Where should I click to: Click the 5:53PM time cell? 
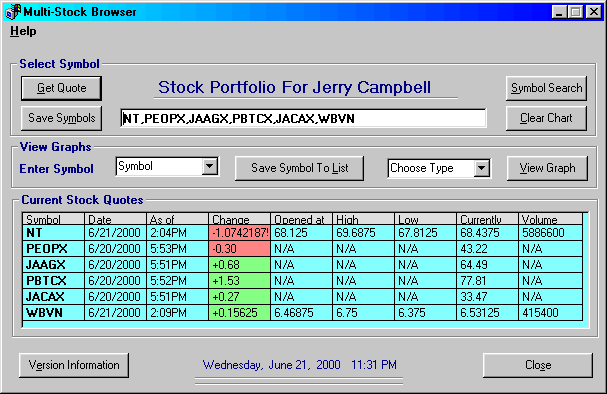pyautogui.click(x=177, y=248)
